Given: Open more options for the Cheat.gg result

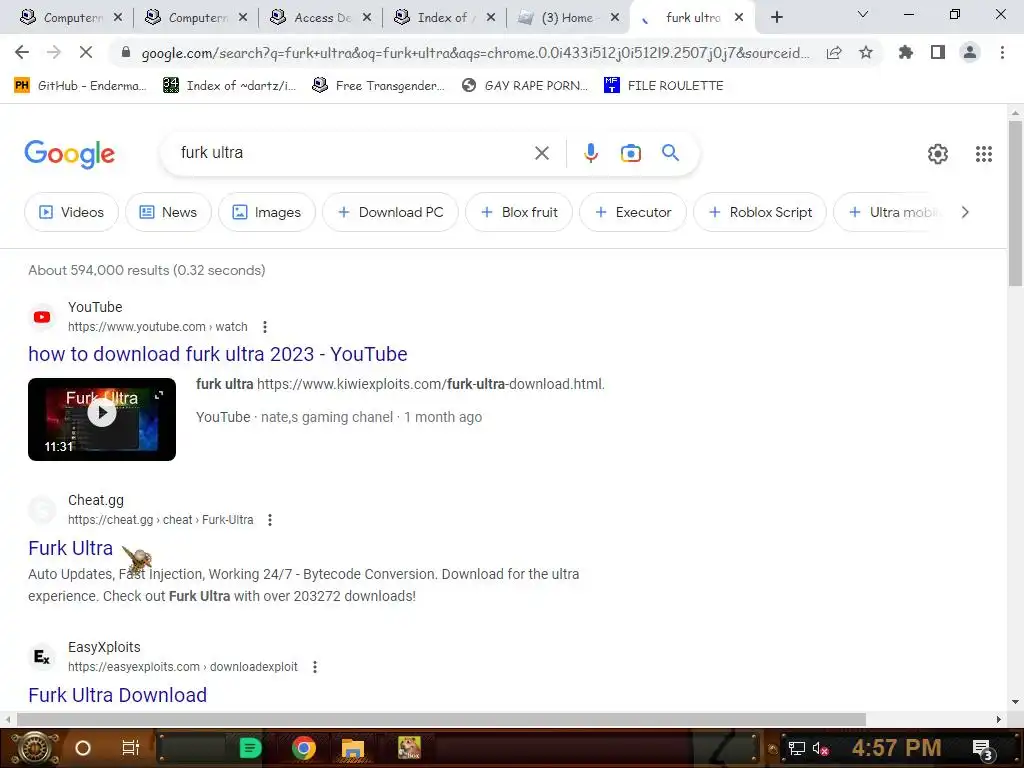Looking at the screenshot, I should [270, 520].
